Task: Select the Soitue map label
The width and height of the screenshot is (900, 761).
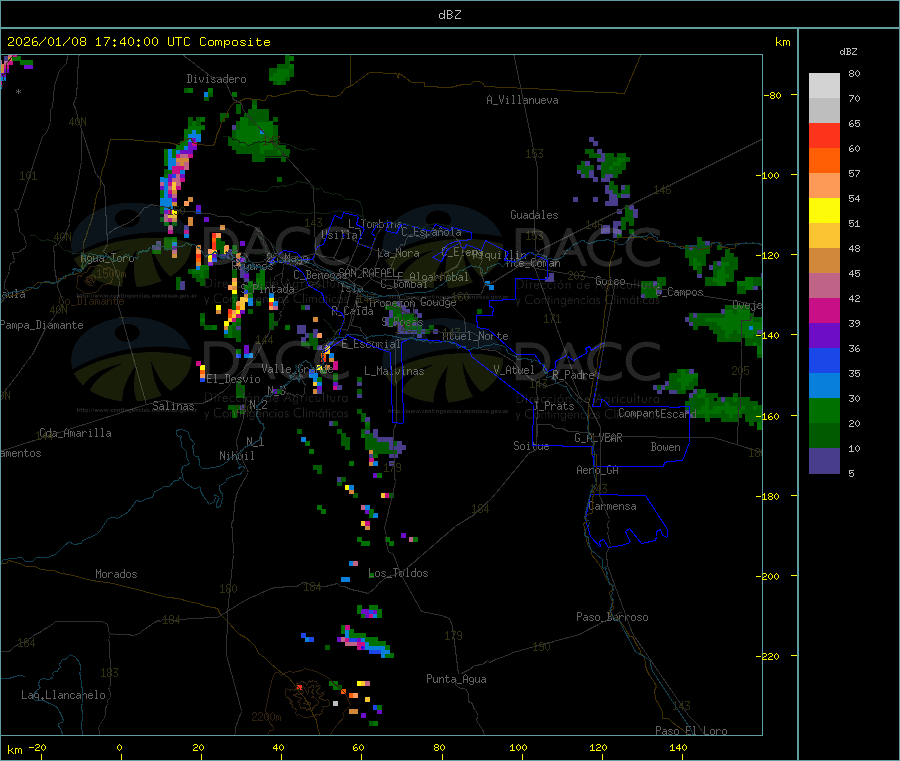Action: (x=531, y=446)
